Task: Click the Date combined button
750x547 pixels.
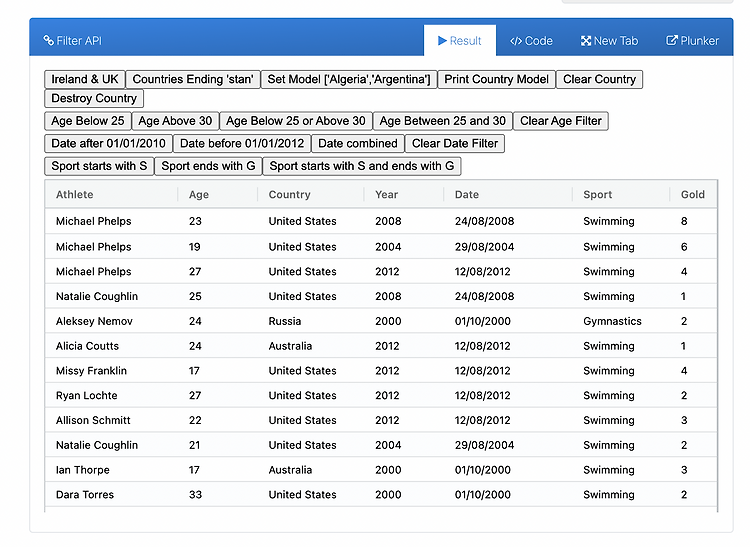Action: click(358, 143)
